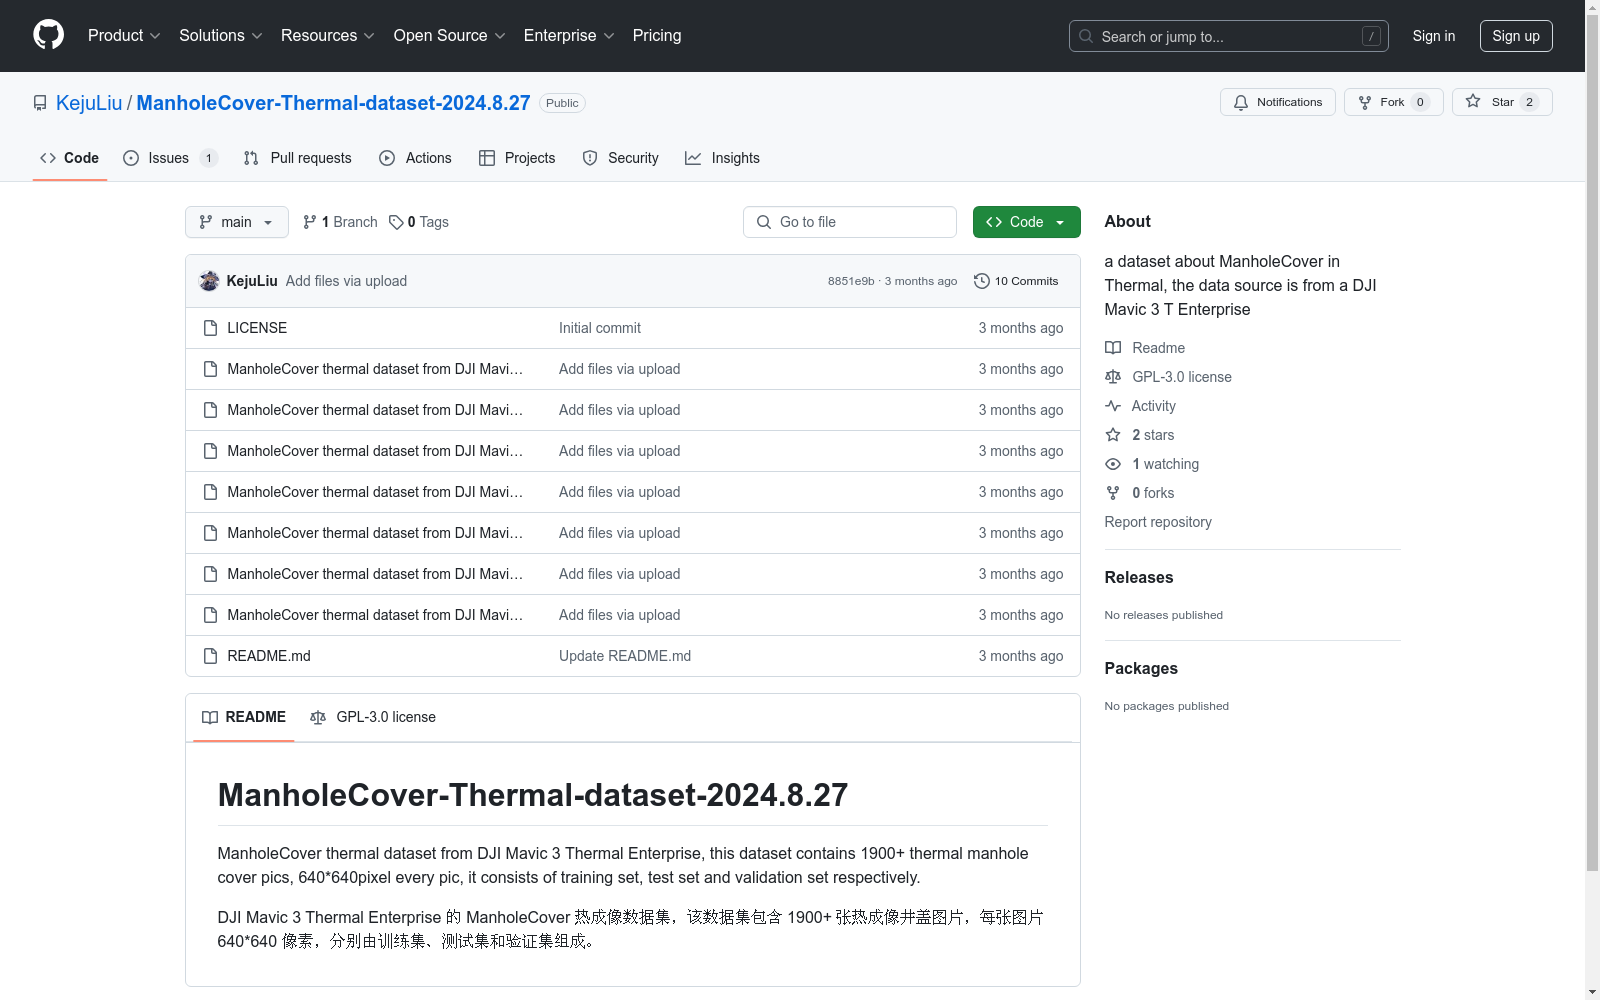Viewport: 1600px width, 1000px height.
Task: Click Report repository
Action: [1158, 522]
